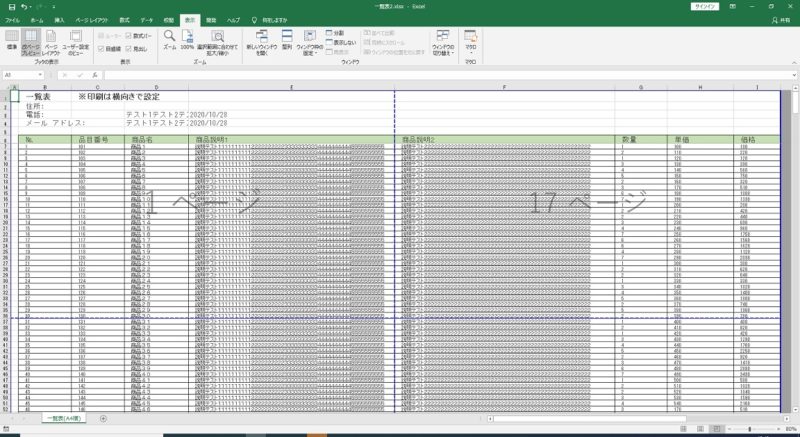
Task: Switch to Normal view in status bar
Action: pyautogui.click(x=683, y=429)
